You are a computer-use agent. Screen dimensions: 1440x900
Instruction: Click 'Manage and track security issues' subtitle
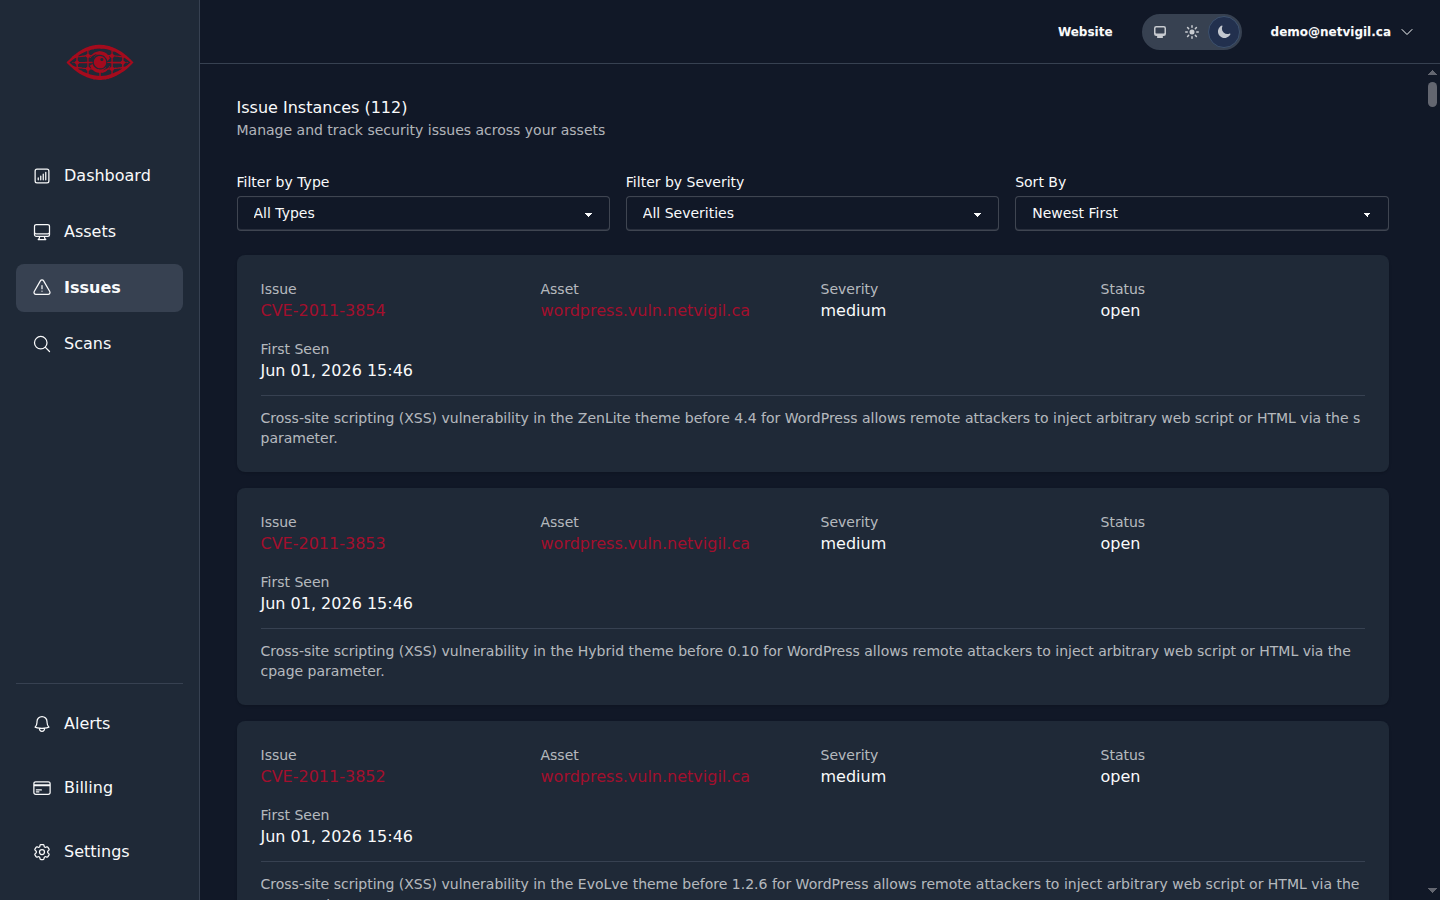(x=421, y=131)
